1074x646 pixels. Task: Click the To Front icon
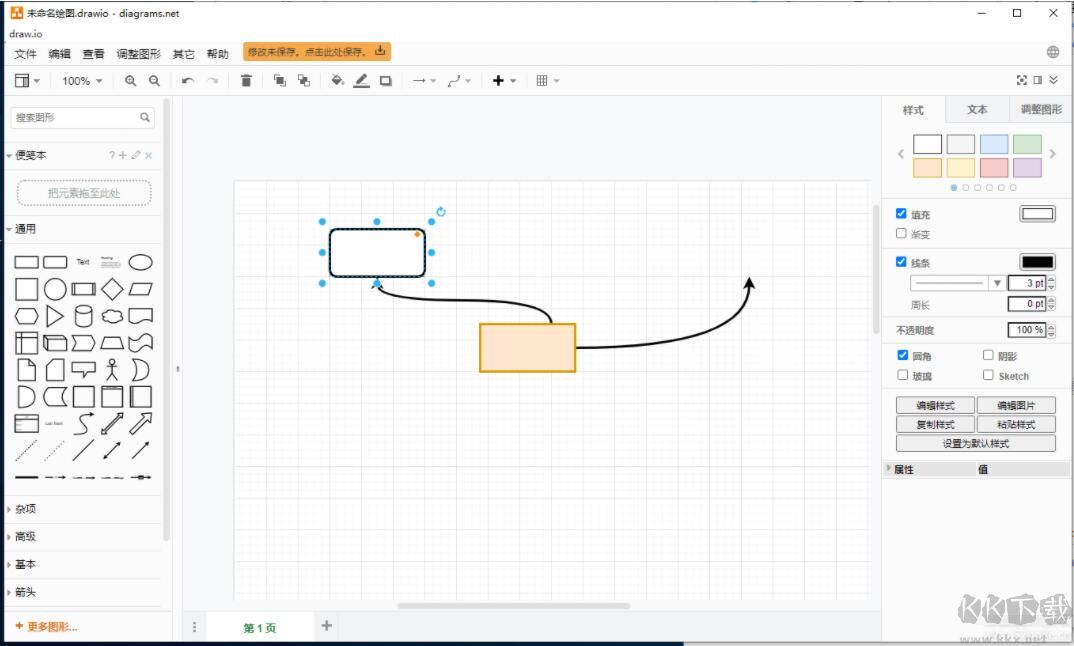click(x=277, y=81)
